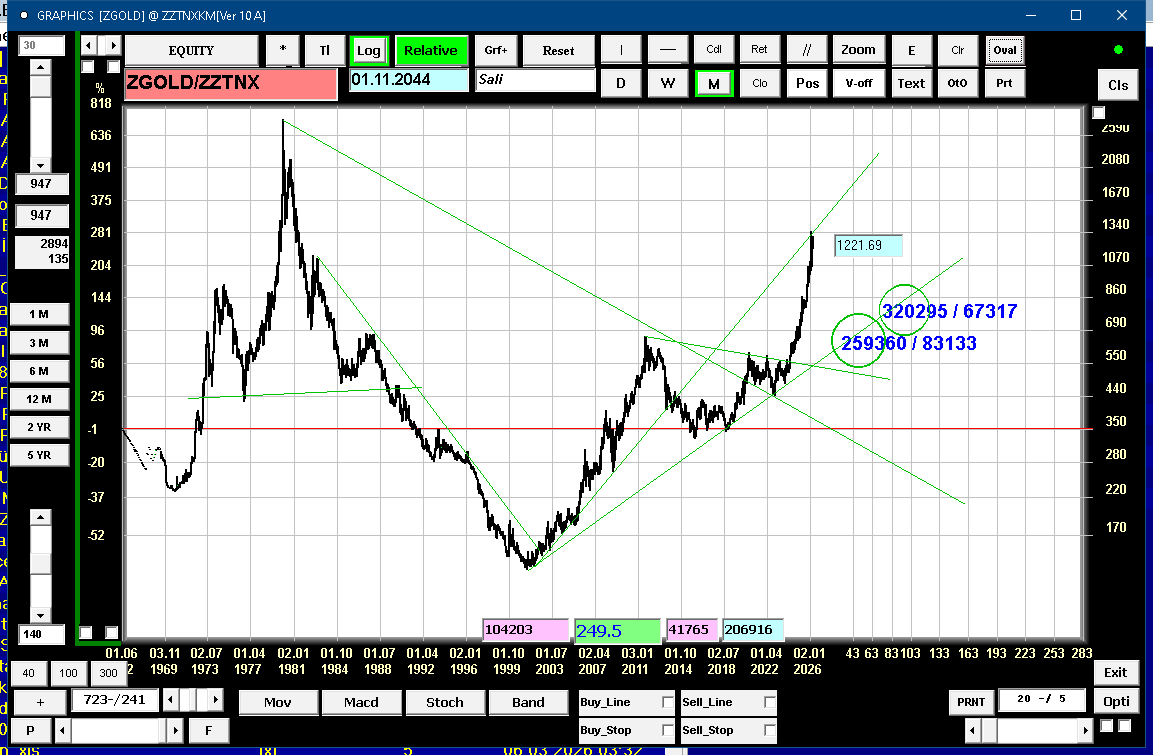Toggle the Log scale button
Screen dimensions: 1153x755
(368, 50)
